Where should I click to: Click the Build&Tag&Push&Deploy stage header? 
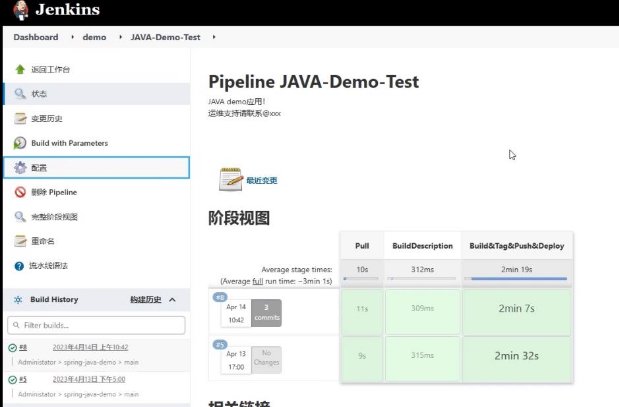(x=517, y=246)
